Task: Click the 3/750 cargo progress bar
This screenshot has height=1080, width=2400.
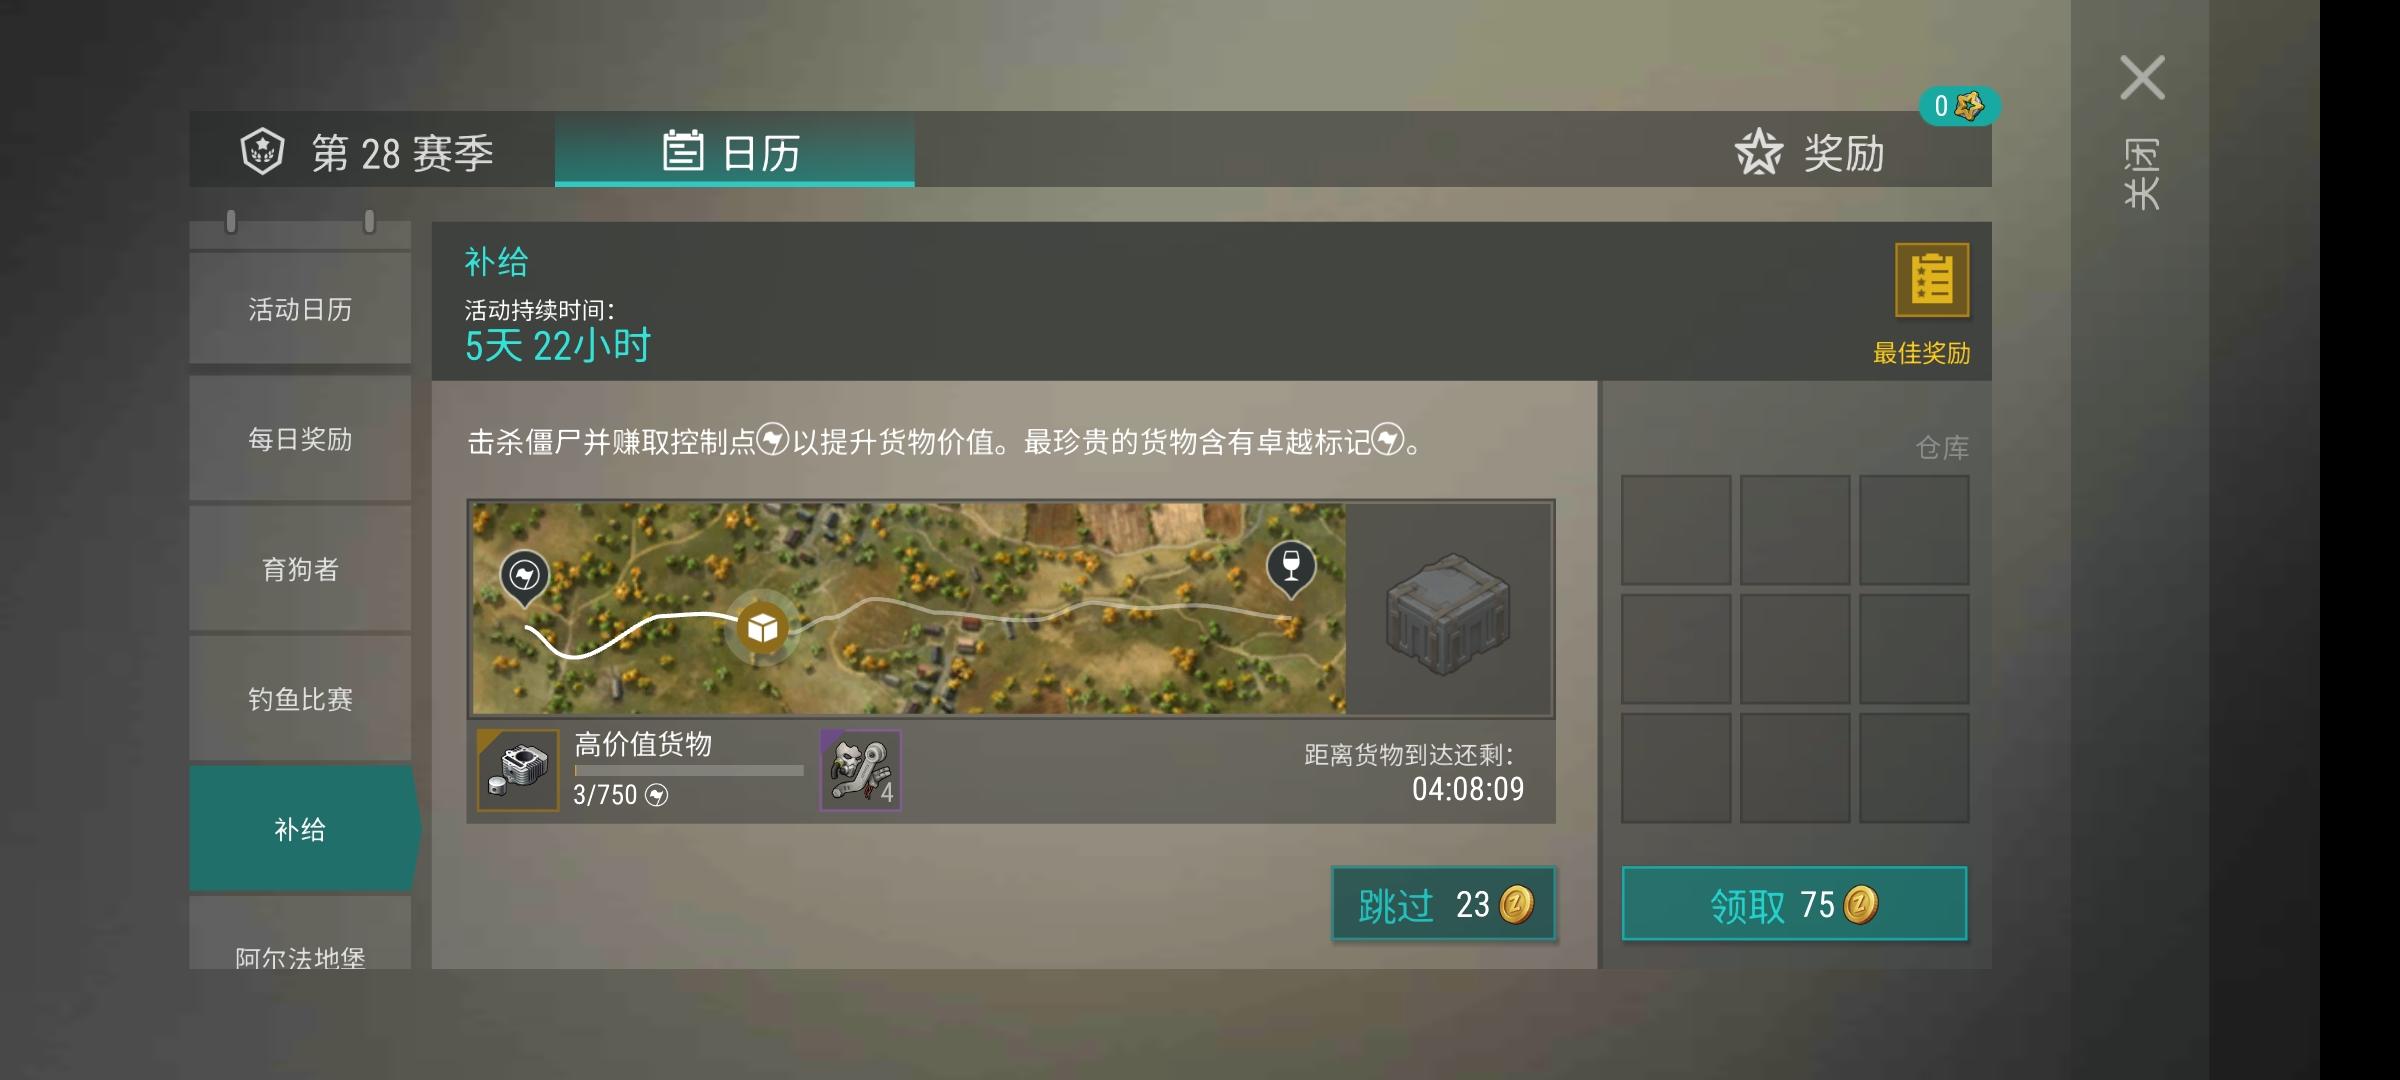Action: (689, 770)
